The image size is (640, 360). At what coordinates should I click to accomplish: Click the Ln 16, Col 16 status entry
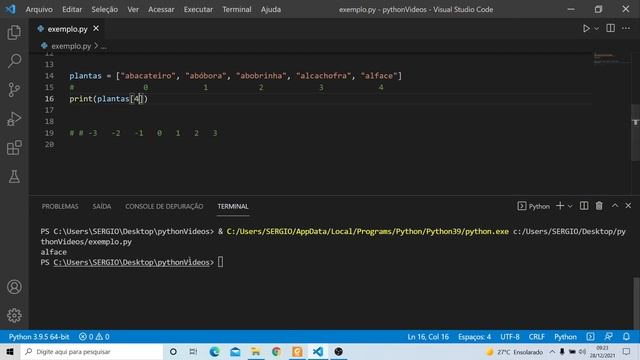428,337
